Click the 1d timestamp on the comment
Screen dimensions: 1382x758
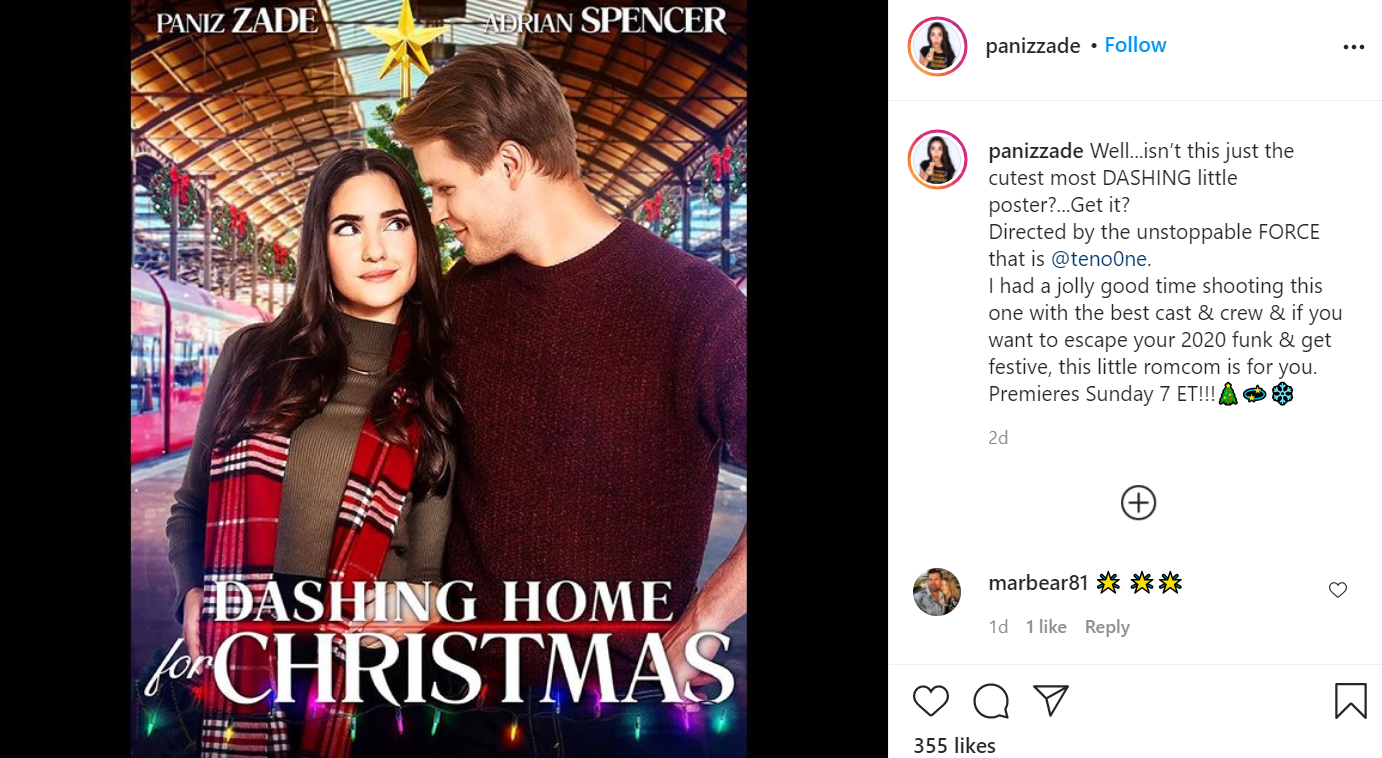(997, 626)
